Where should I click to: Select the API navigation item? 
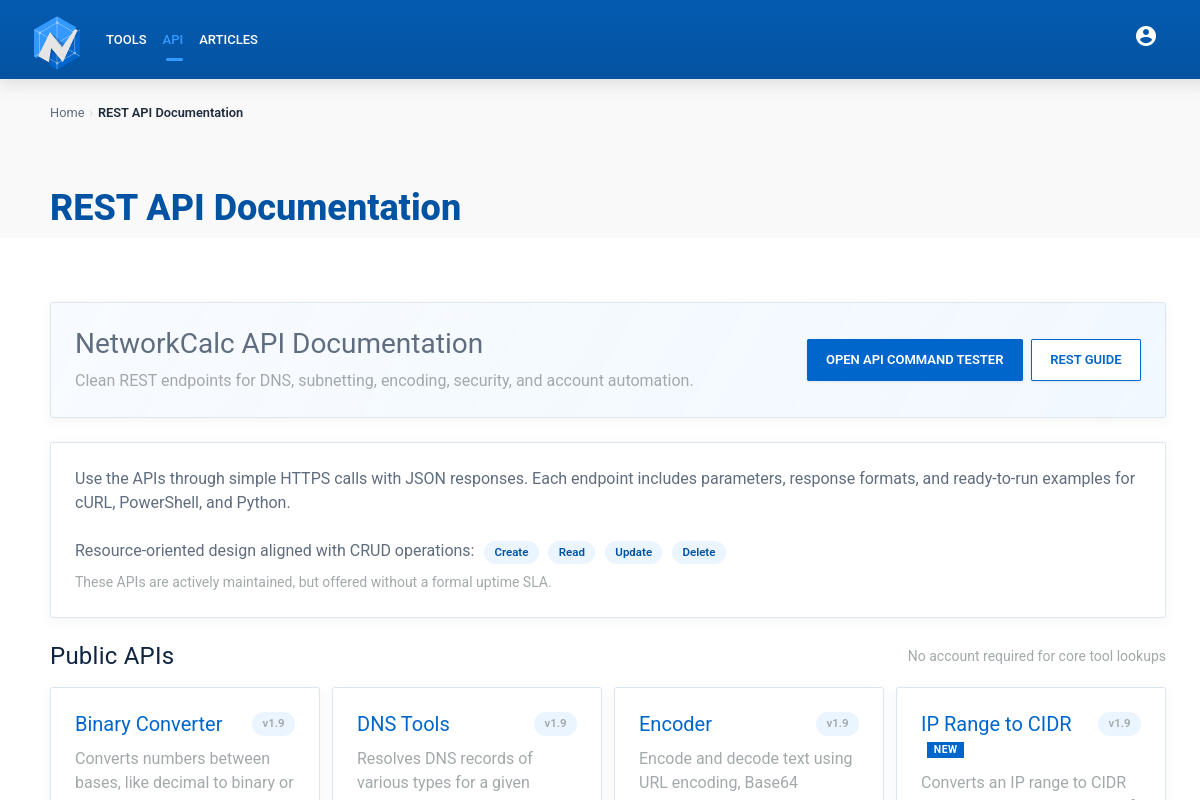173,40
